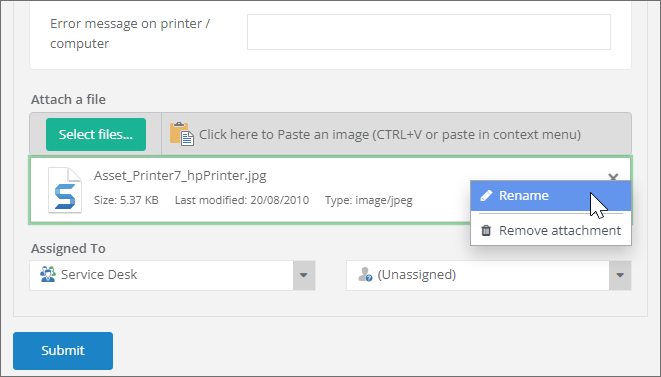The height and width of the screenshot is (377, 661).
Task: Click the trash icon beside Remove attachment
Action: tap(486, 230)
